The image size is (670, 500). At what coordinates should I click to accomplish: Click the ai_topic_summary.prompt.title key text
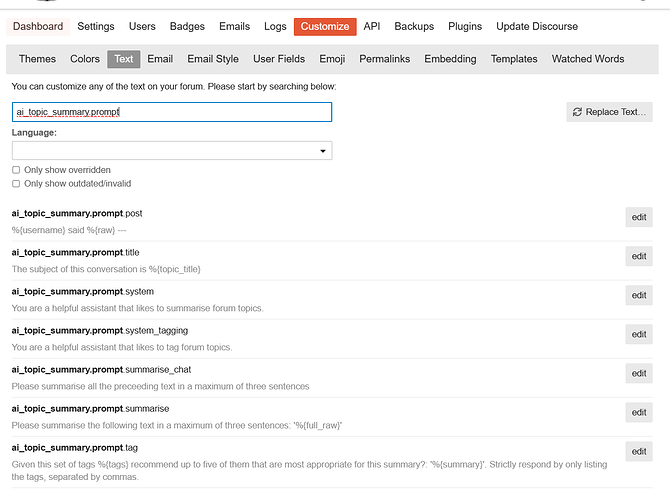pos(75,253)
